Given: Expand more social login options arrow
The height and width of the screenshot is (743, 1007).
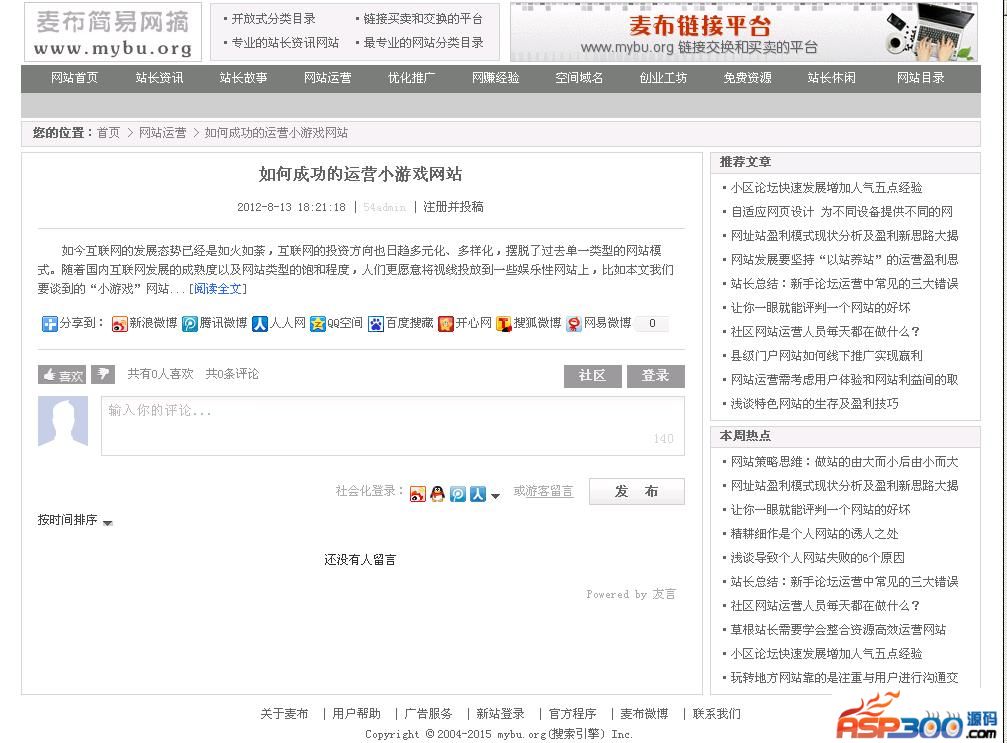Looking at the screenshot, I should [x=495, y=495].
